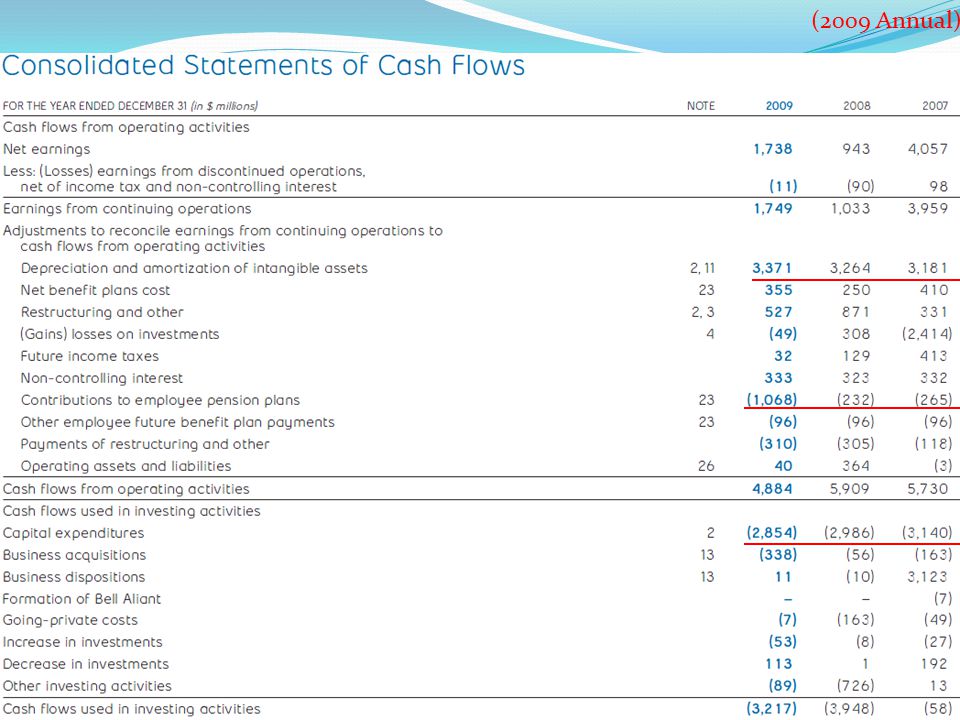Click restructuring 2008 value 871
This screenshot has width=960, height=720.
[856, 312]
